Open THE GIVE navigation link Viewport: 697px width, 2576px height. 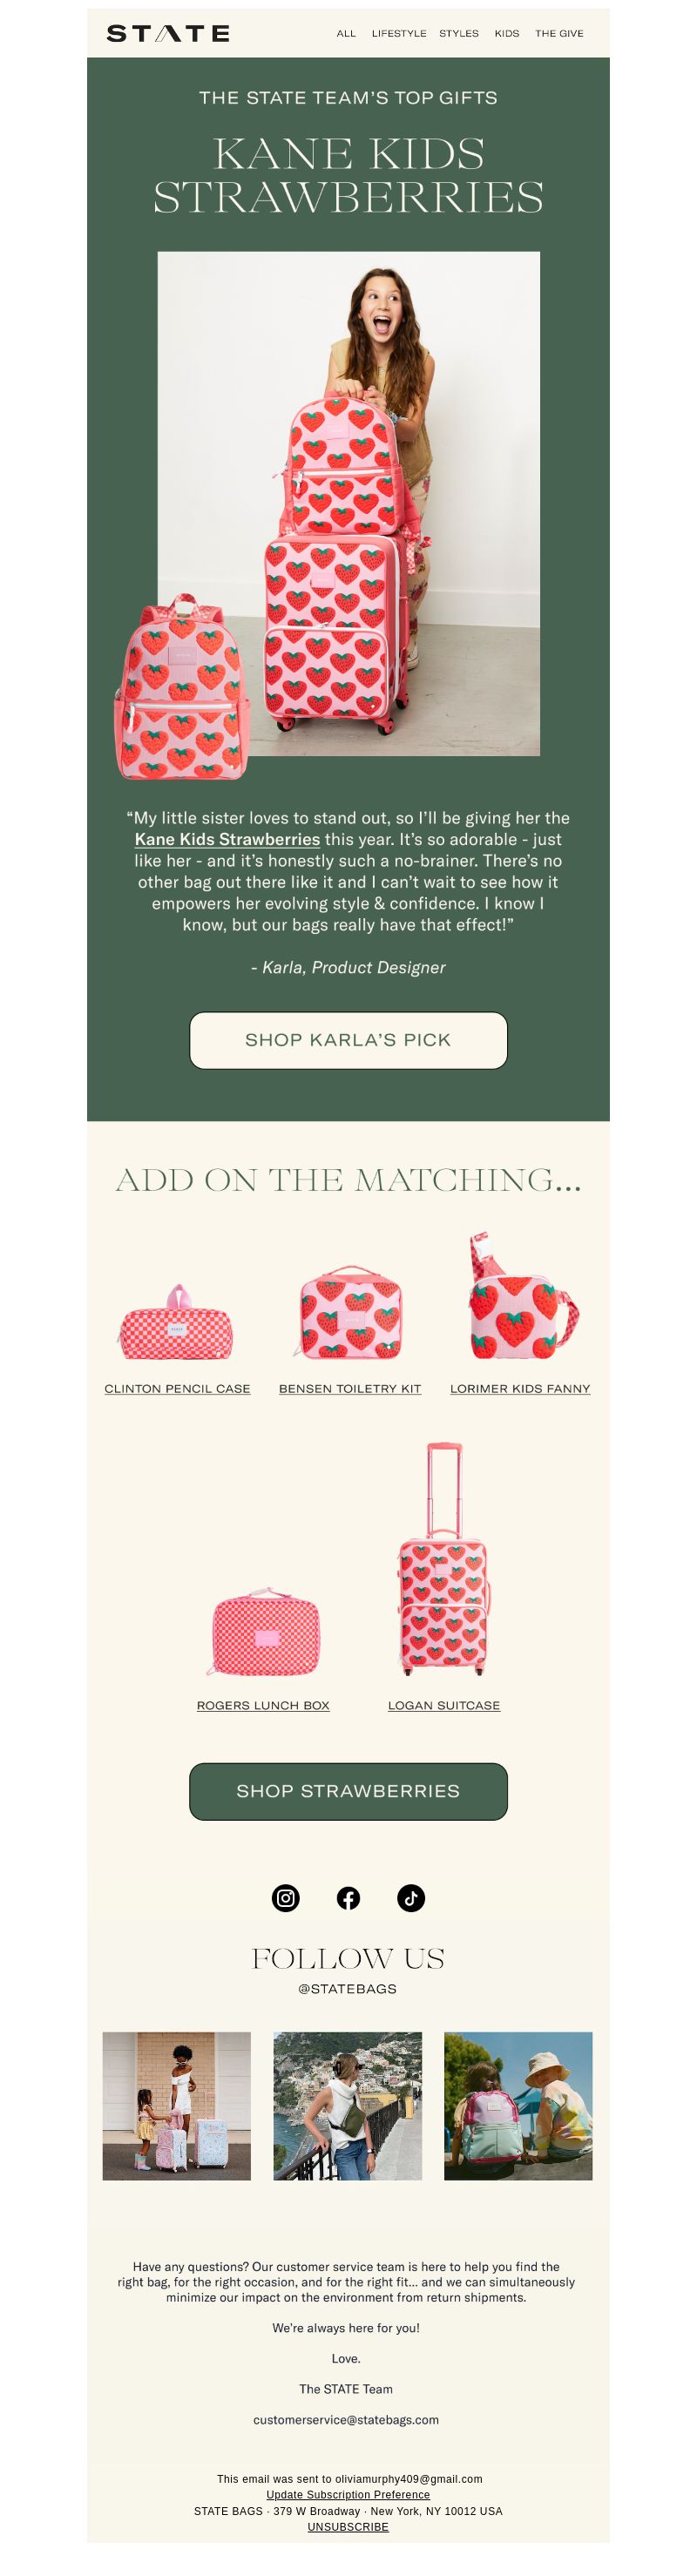coord(559,34)
